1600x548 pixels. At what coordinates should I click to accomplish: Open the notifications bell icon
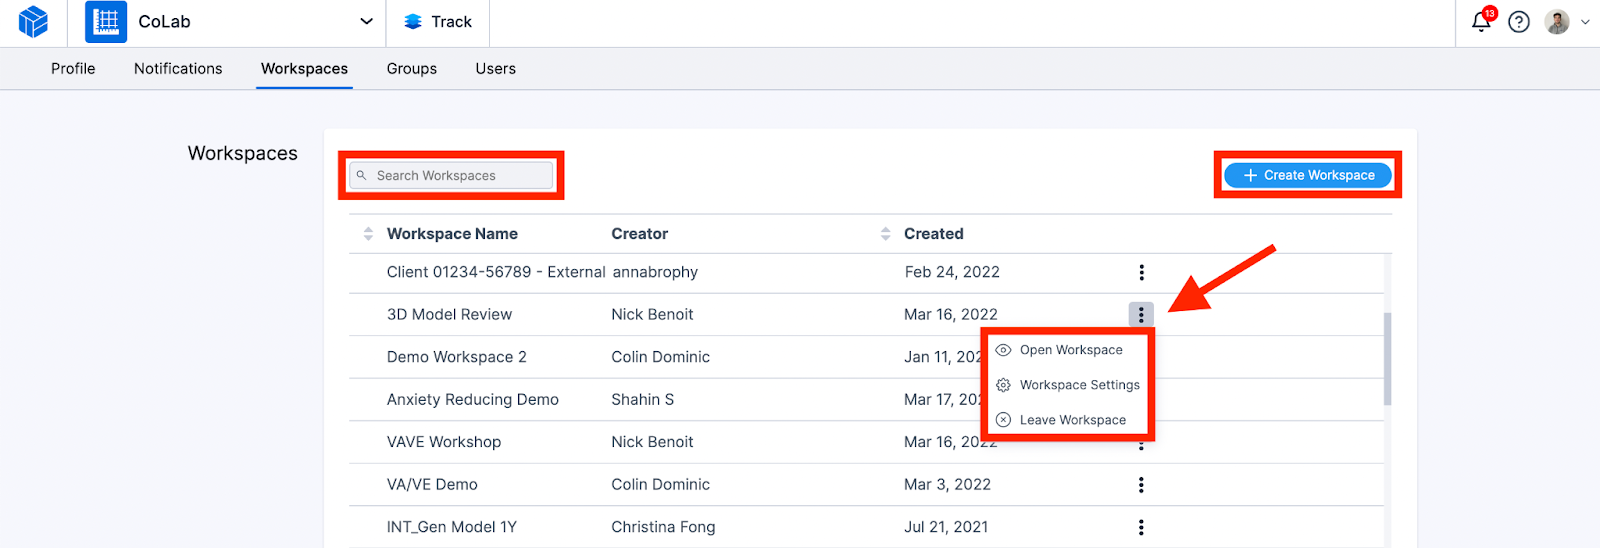point(1481,22)
